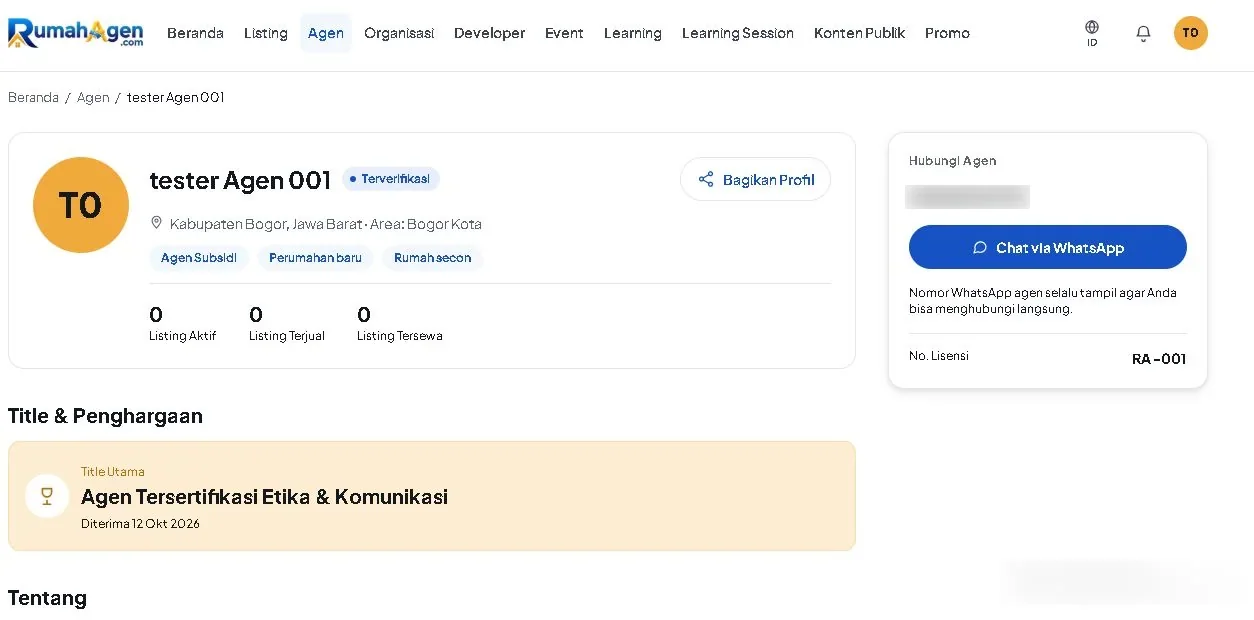Image resolution: width=1254 pixels, height=620 pixels.
Task: Click the tester Agen 001 breadcrumb text
Action: (x=176, y=97)
